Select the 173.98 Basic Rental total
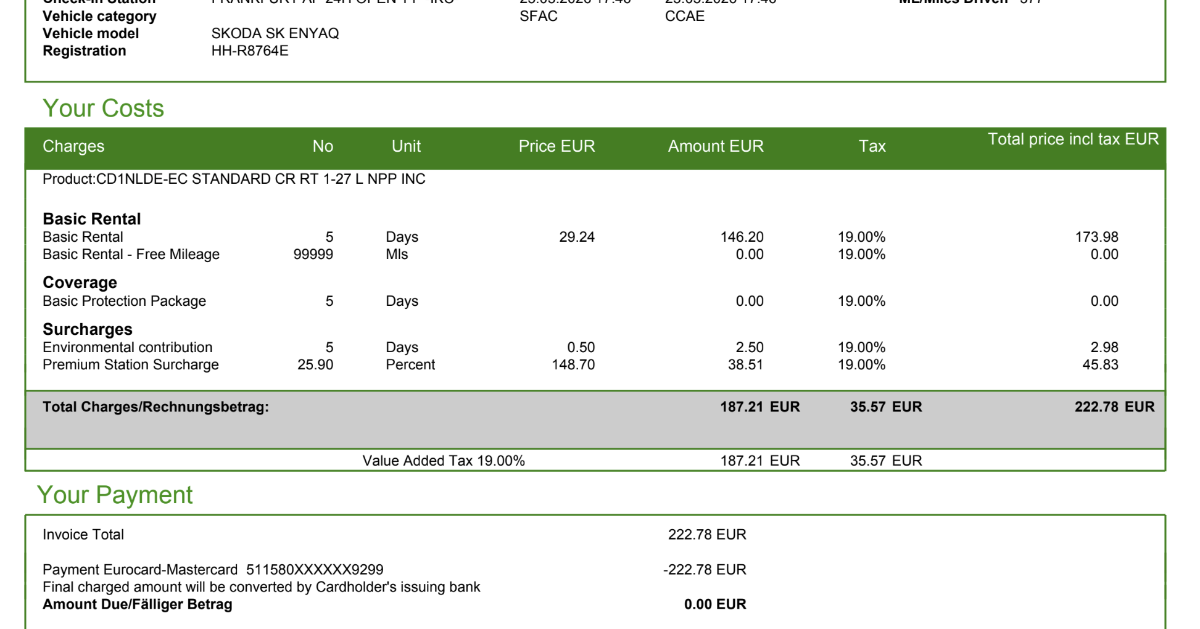The height and width of the screenshot is (629, 1200). 1096,237
